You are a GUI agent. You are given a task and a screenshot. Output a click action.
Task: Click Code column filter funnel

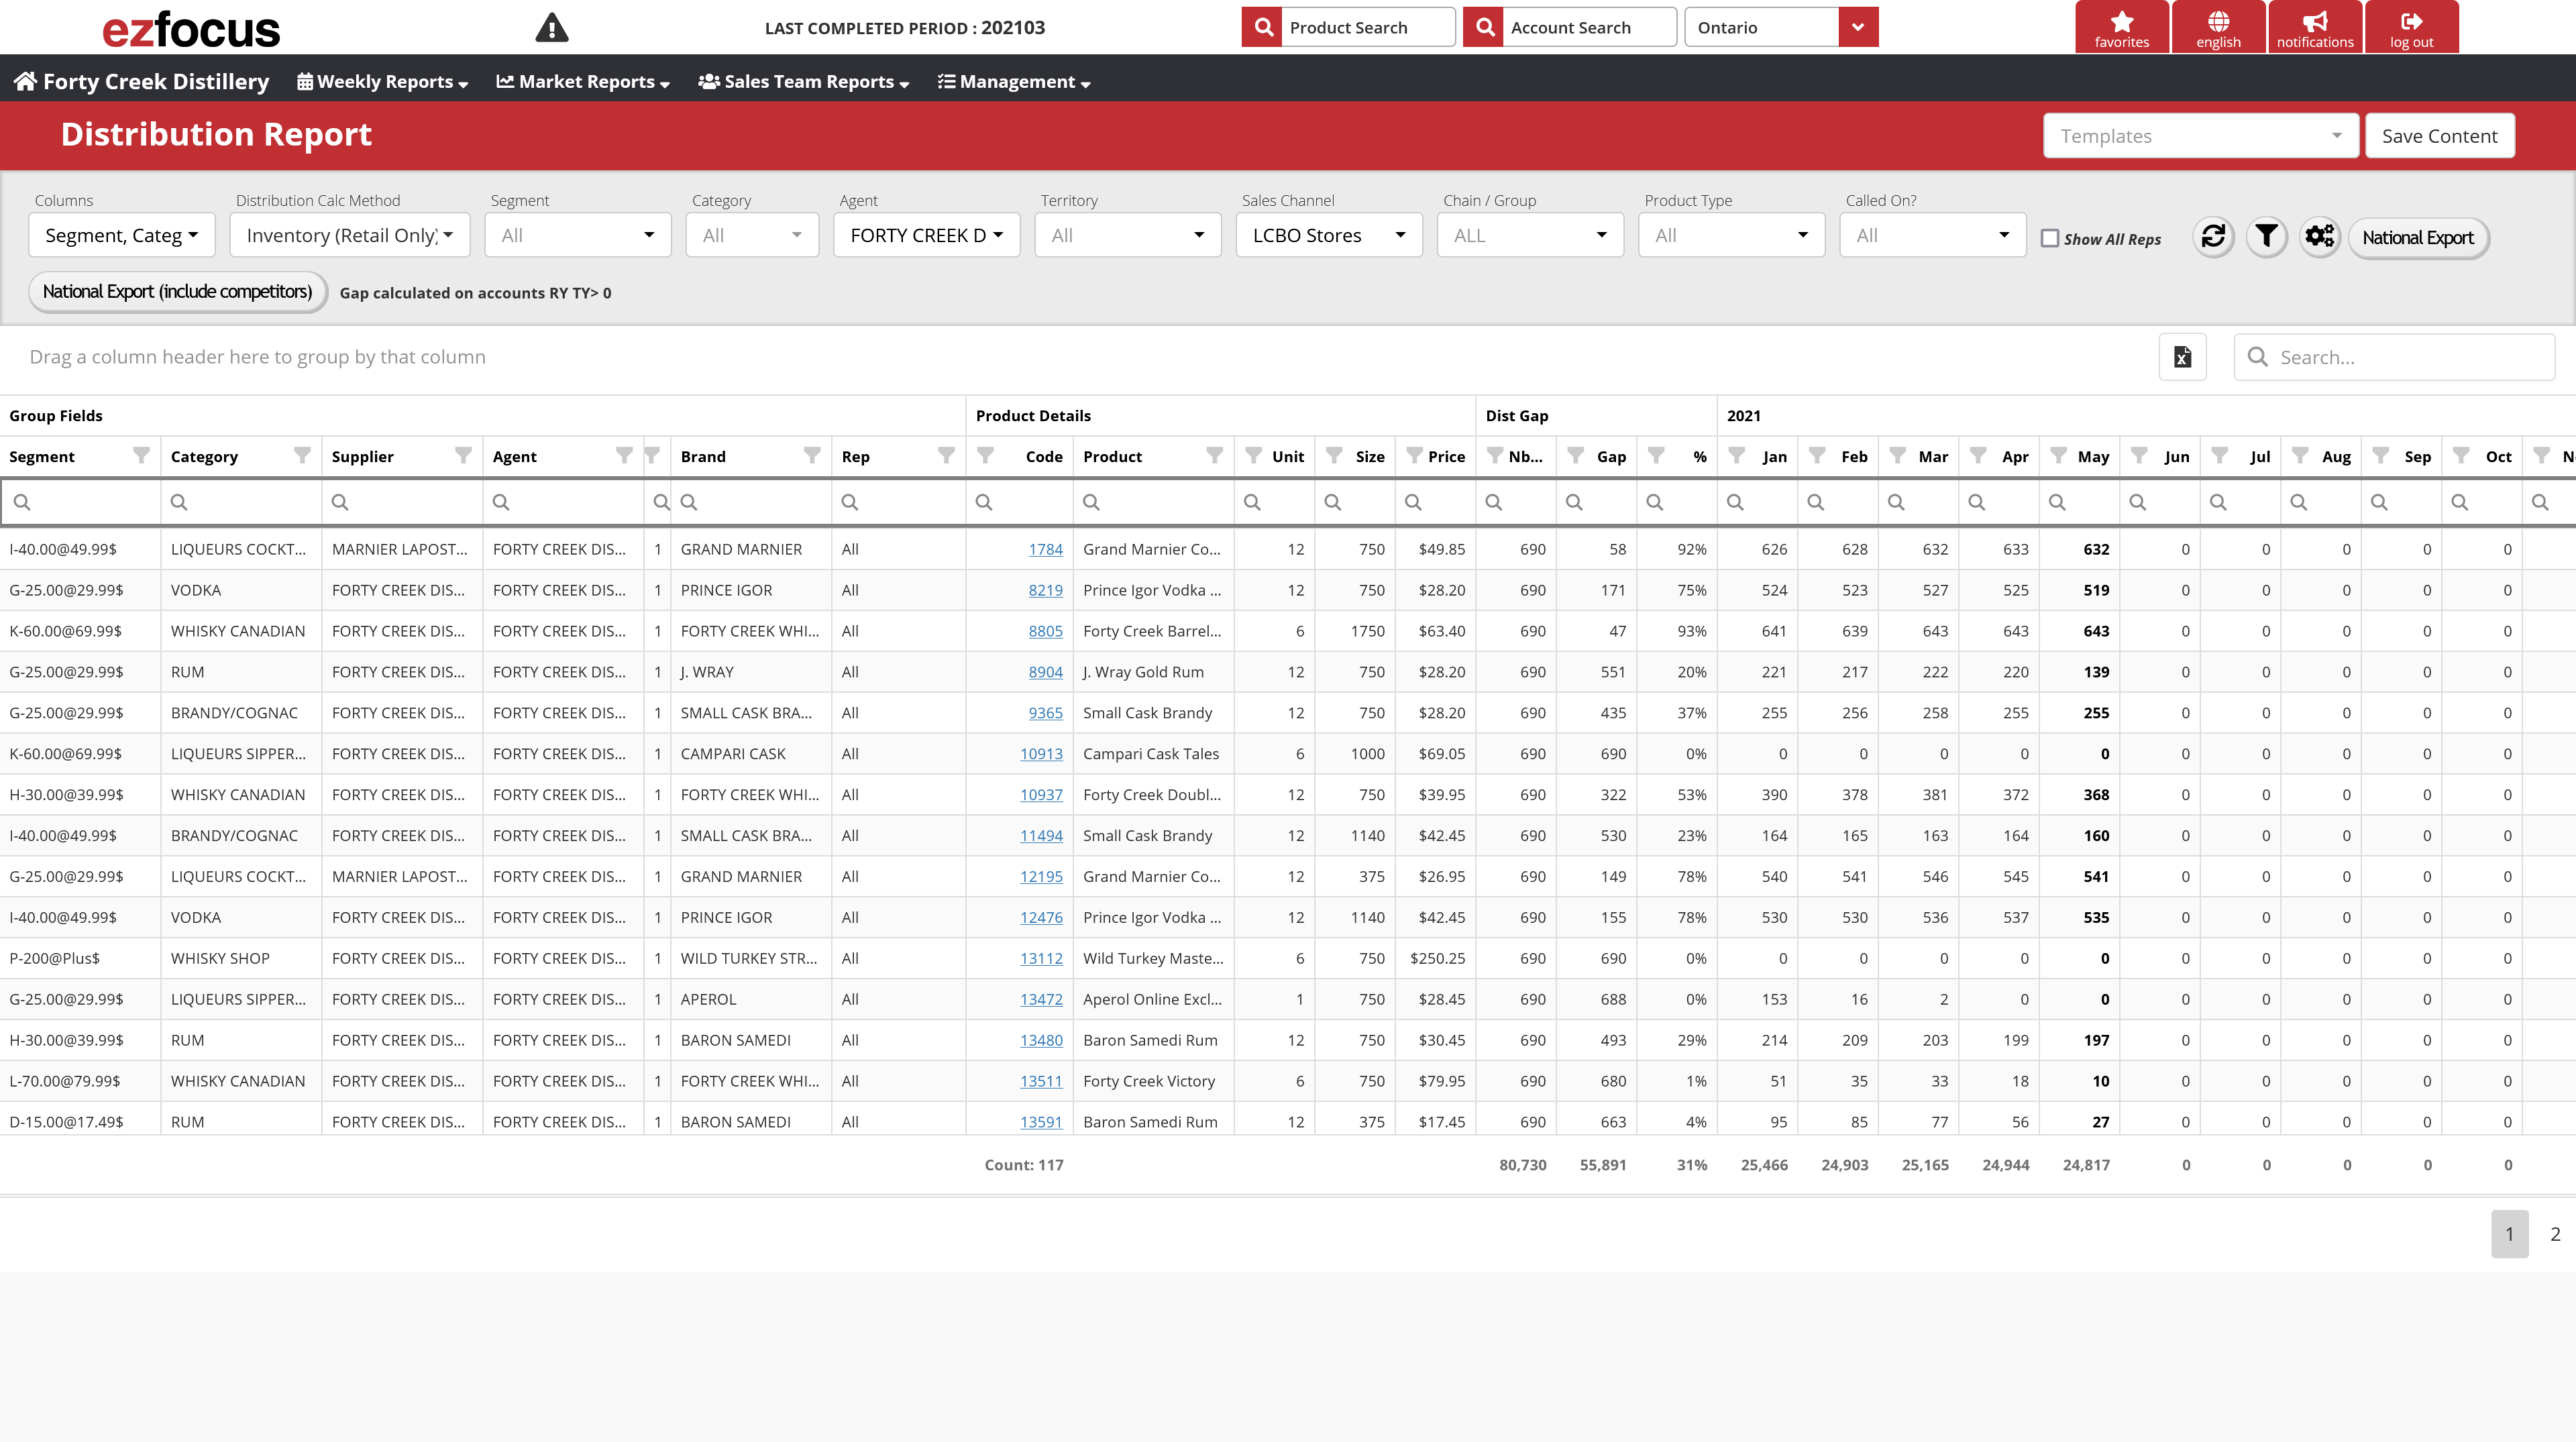[986, 456]
